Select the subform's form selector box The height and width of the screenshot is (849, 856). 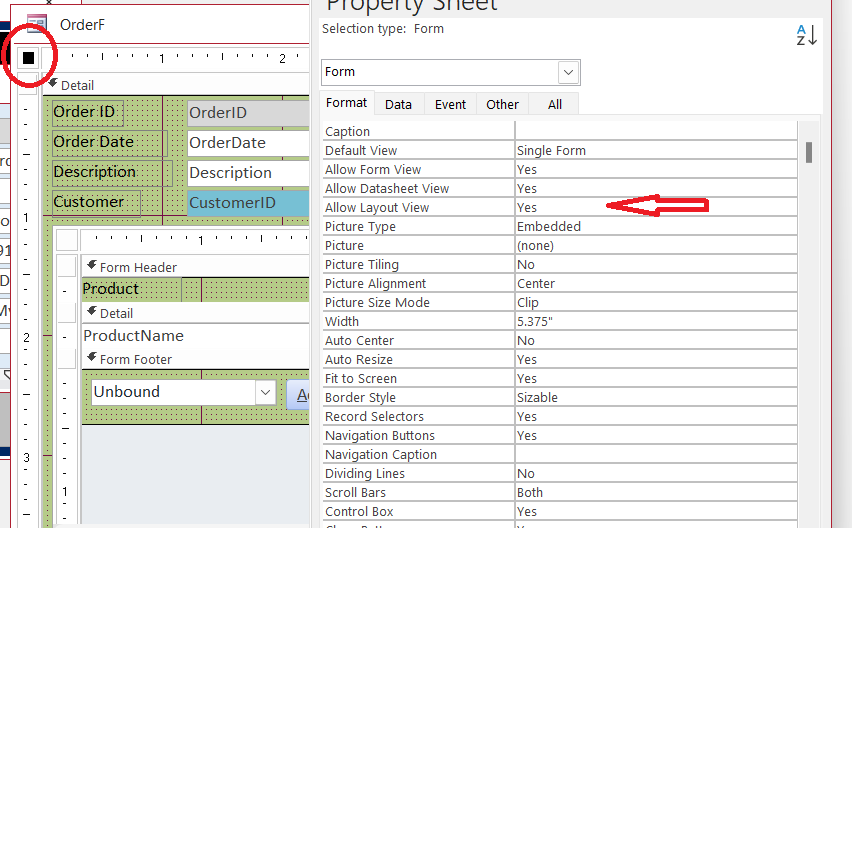pyautogui.click(x=66, y=239)
